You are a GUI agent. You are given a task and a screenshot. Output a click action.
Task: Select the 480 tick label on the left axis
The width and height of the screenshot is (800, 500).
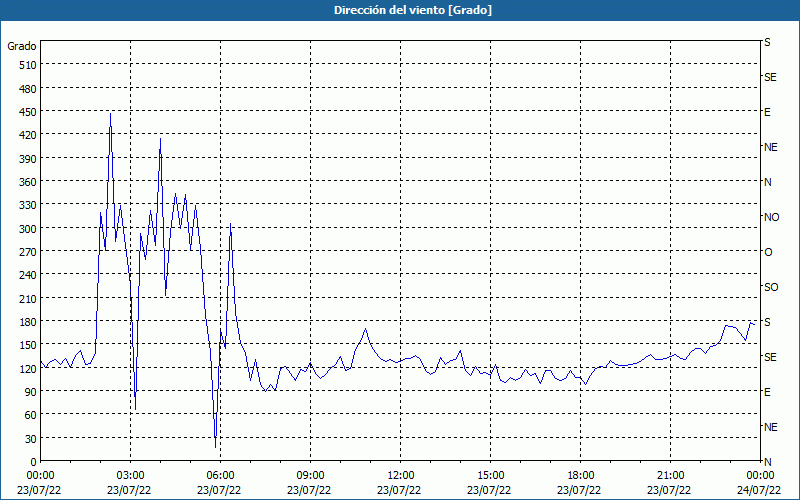pos(28,89)
